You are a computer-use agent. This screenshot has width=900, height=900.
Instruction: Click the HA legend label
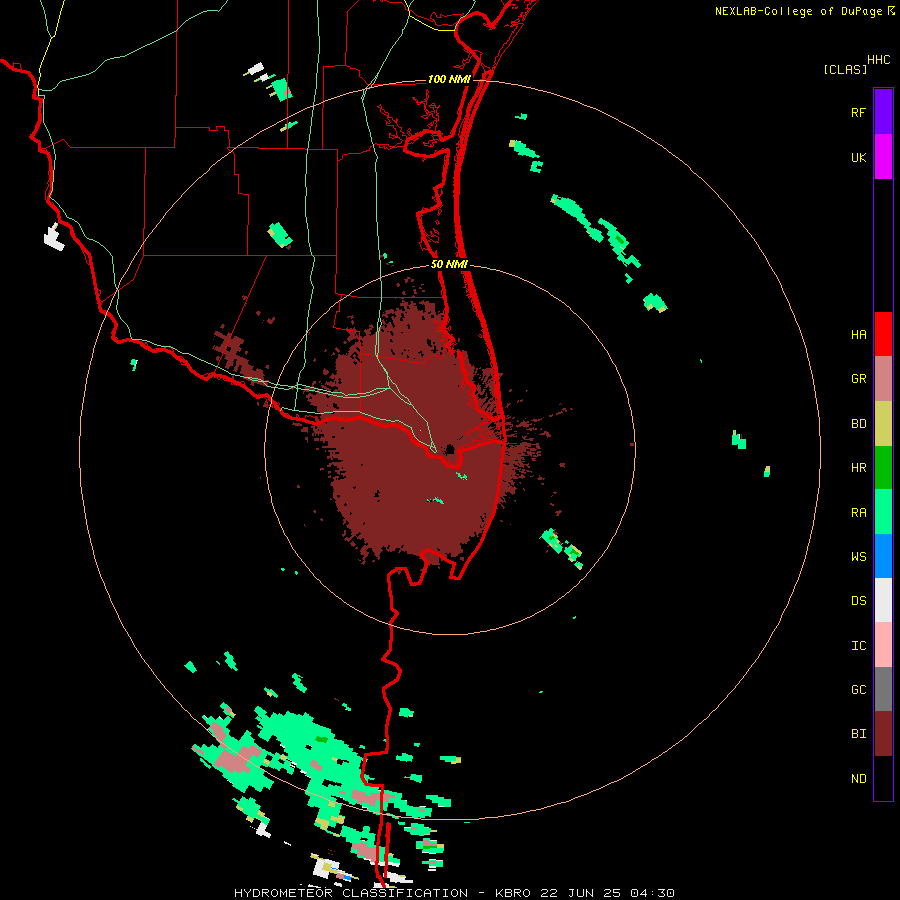point(858,334)
